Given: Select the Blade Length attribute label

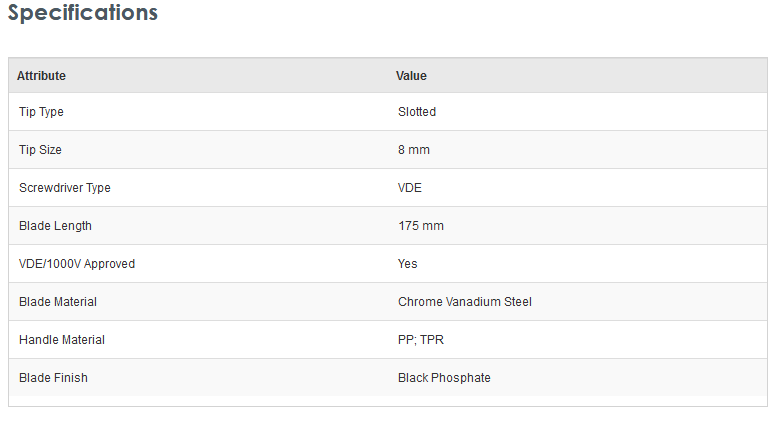Looking at the screenshot, I should tap(55, 226).
